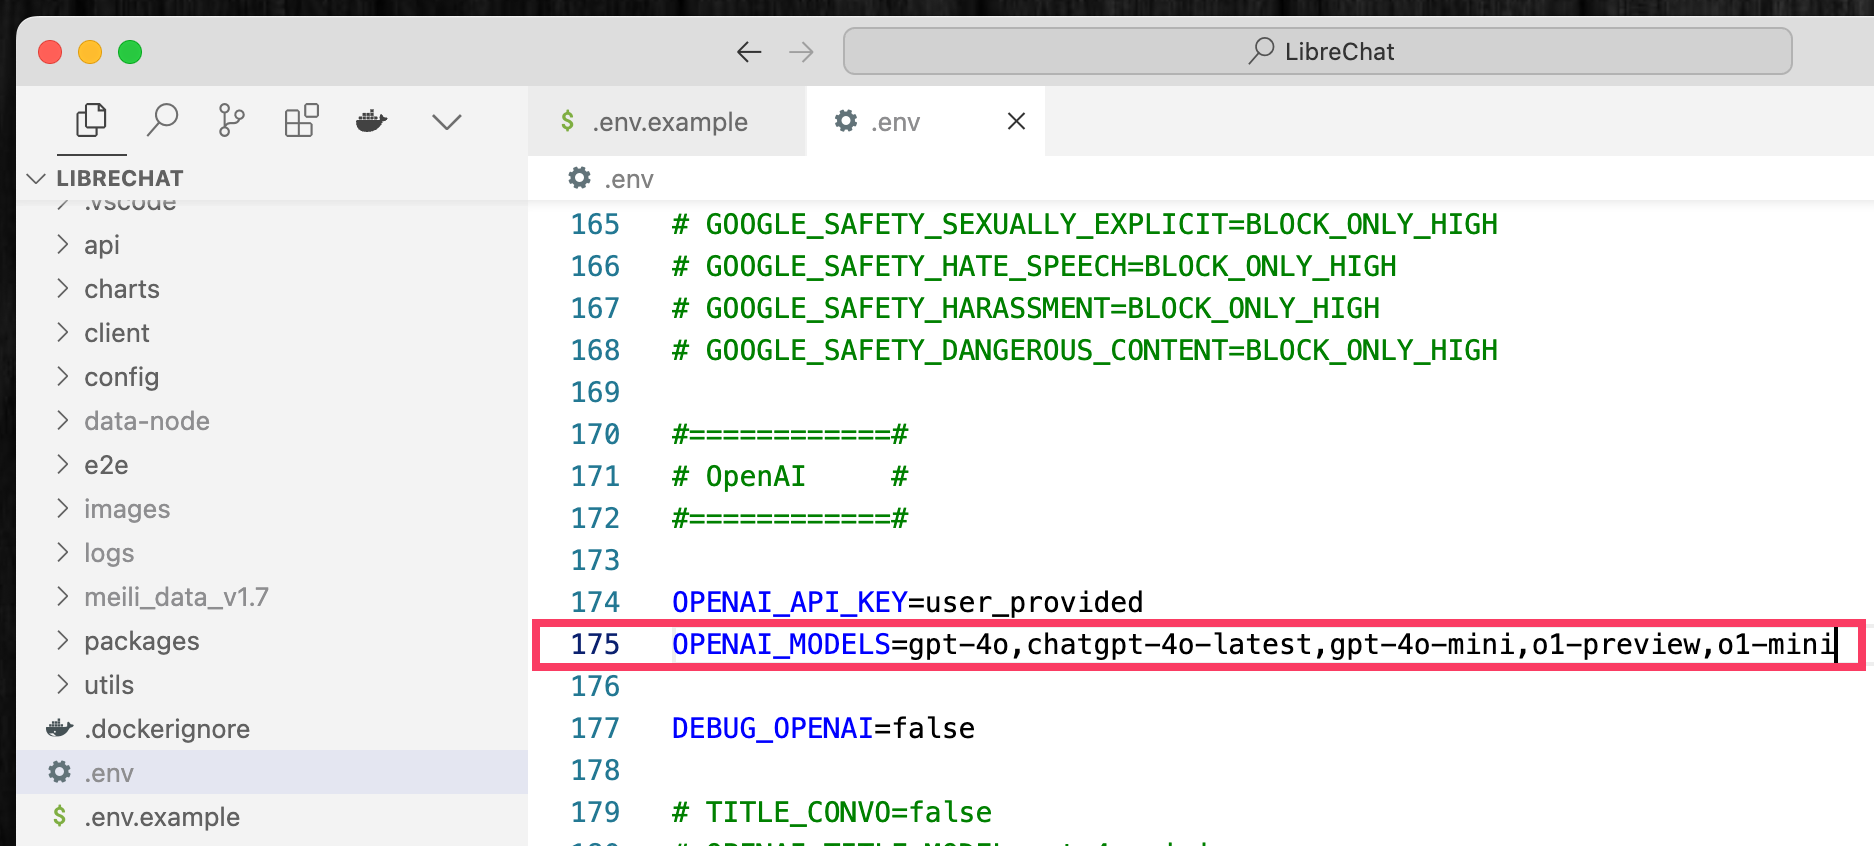Screen dimensions: 1874x846
Task: Open the Extensions view icon
Action: [301, 121]
